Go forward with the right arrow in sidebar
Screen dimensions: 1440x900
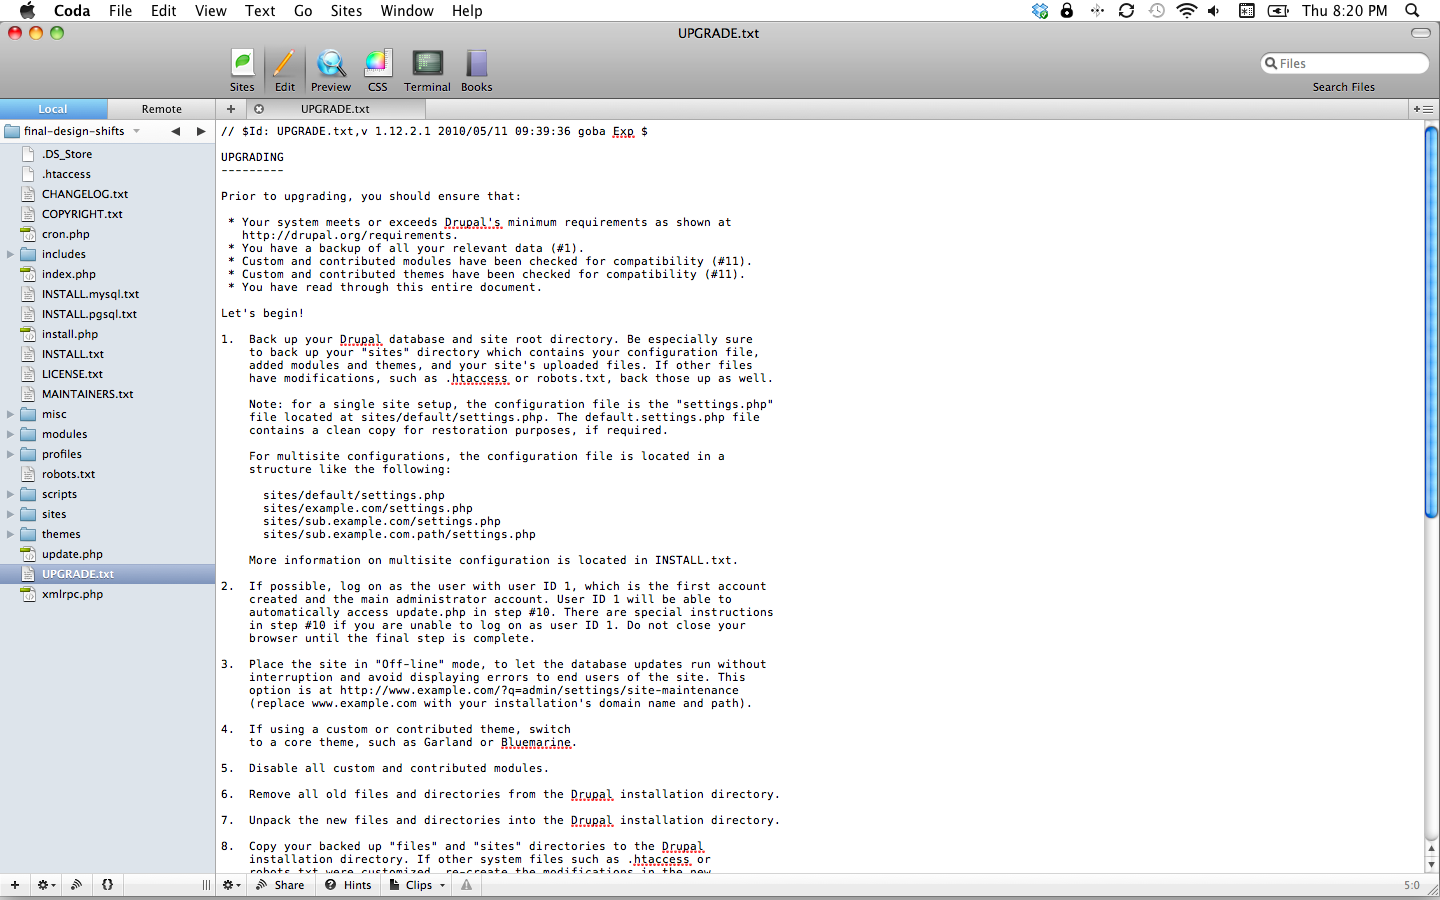201,131
